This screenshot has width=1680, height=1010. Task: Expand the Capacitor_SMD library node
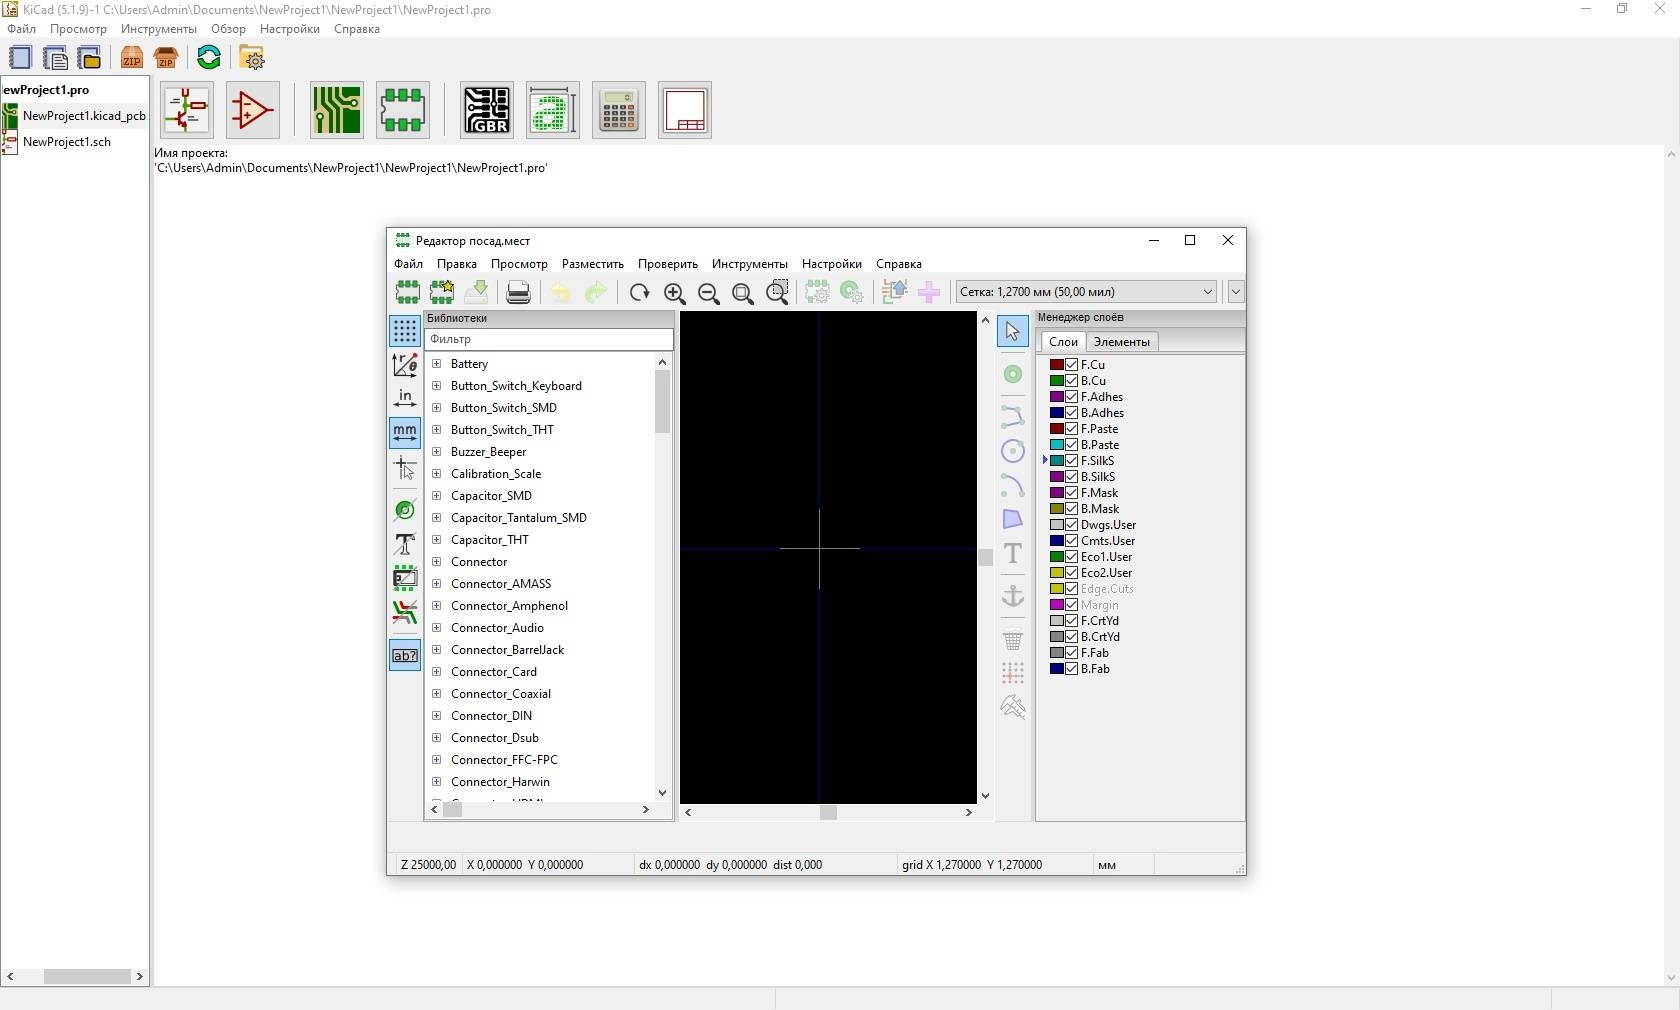point(436,496)
